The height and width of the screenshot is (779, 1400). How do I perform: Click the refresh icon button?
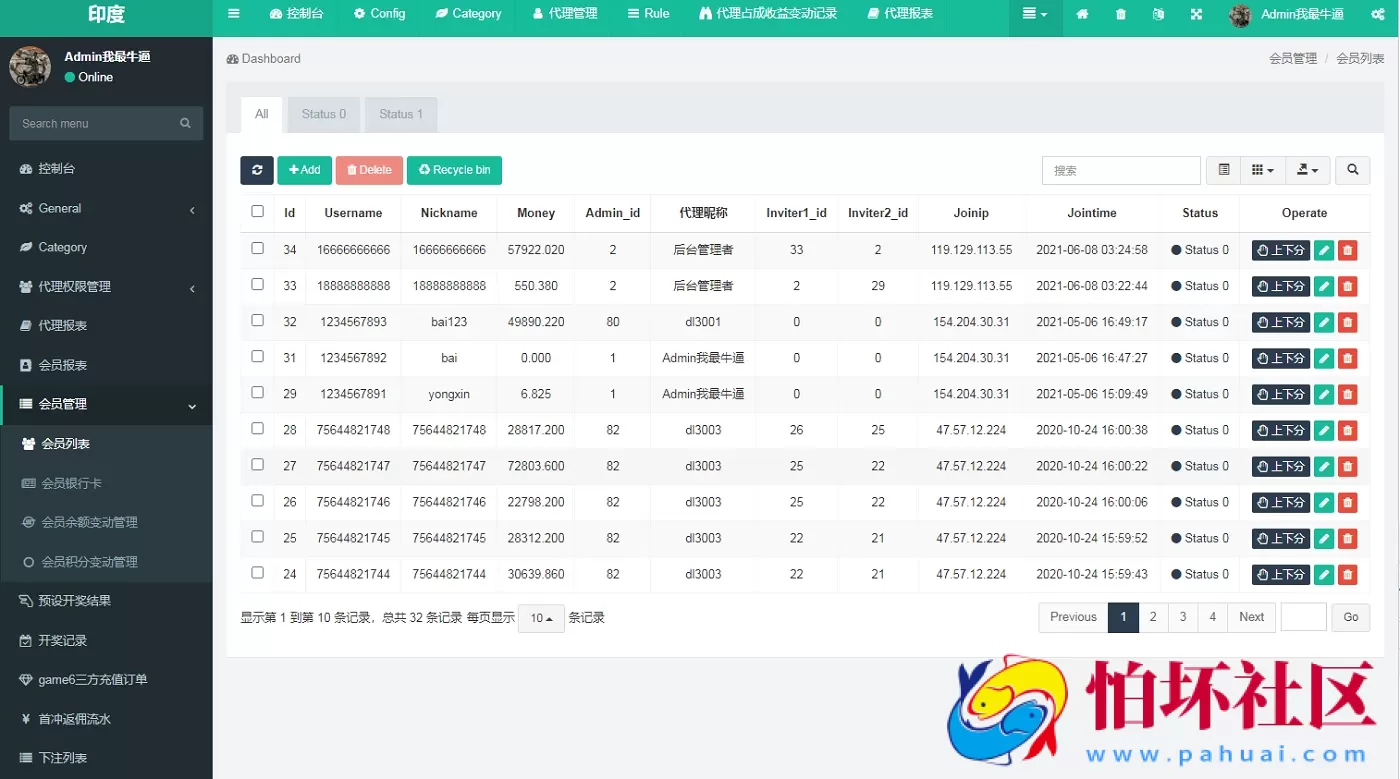tap(257, 170)
